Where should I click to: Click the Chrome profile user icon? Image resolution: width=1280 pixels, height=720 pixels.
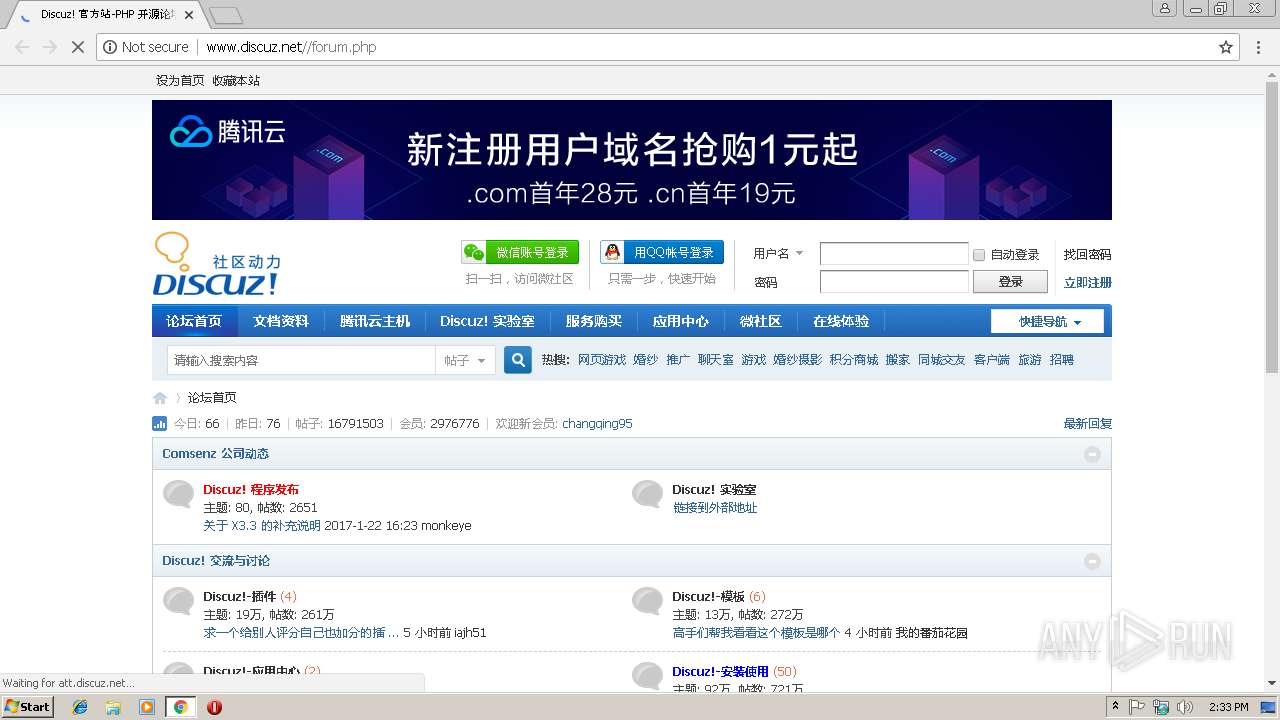1164,8
